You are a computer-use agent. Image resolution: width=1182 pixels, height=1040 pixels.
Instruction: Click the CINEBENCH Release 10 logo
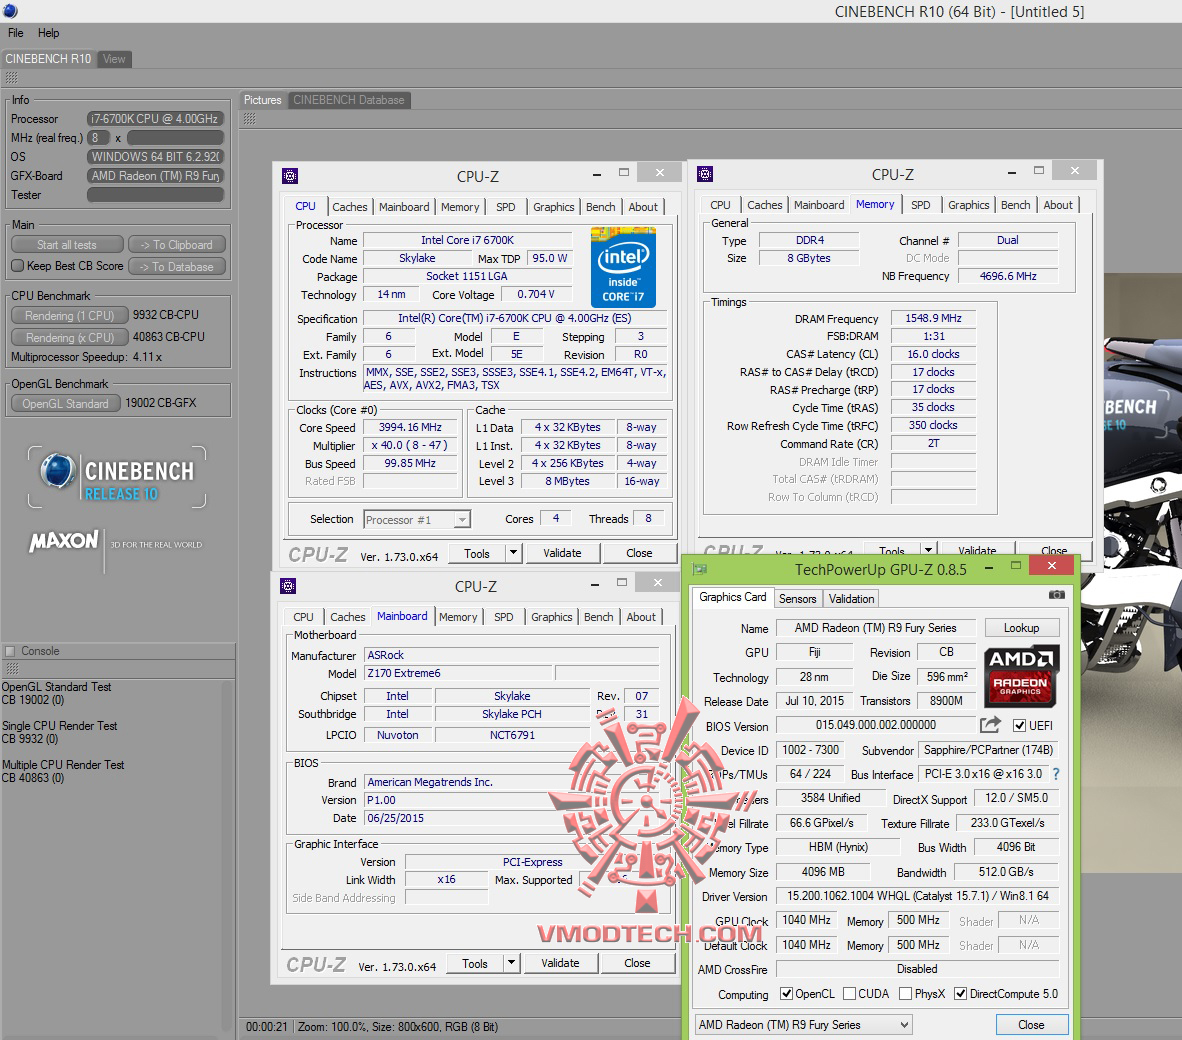[x=117, y=477]
